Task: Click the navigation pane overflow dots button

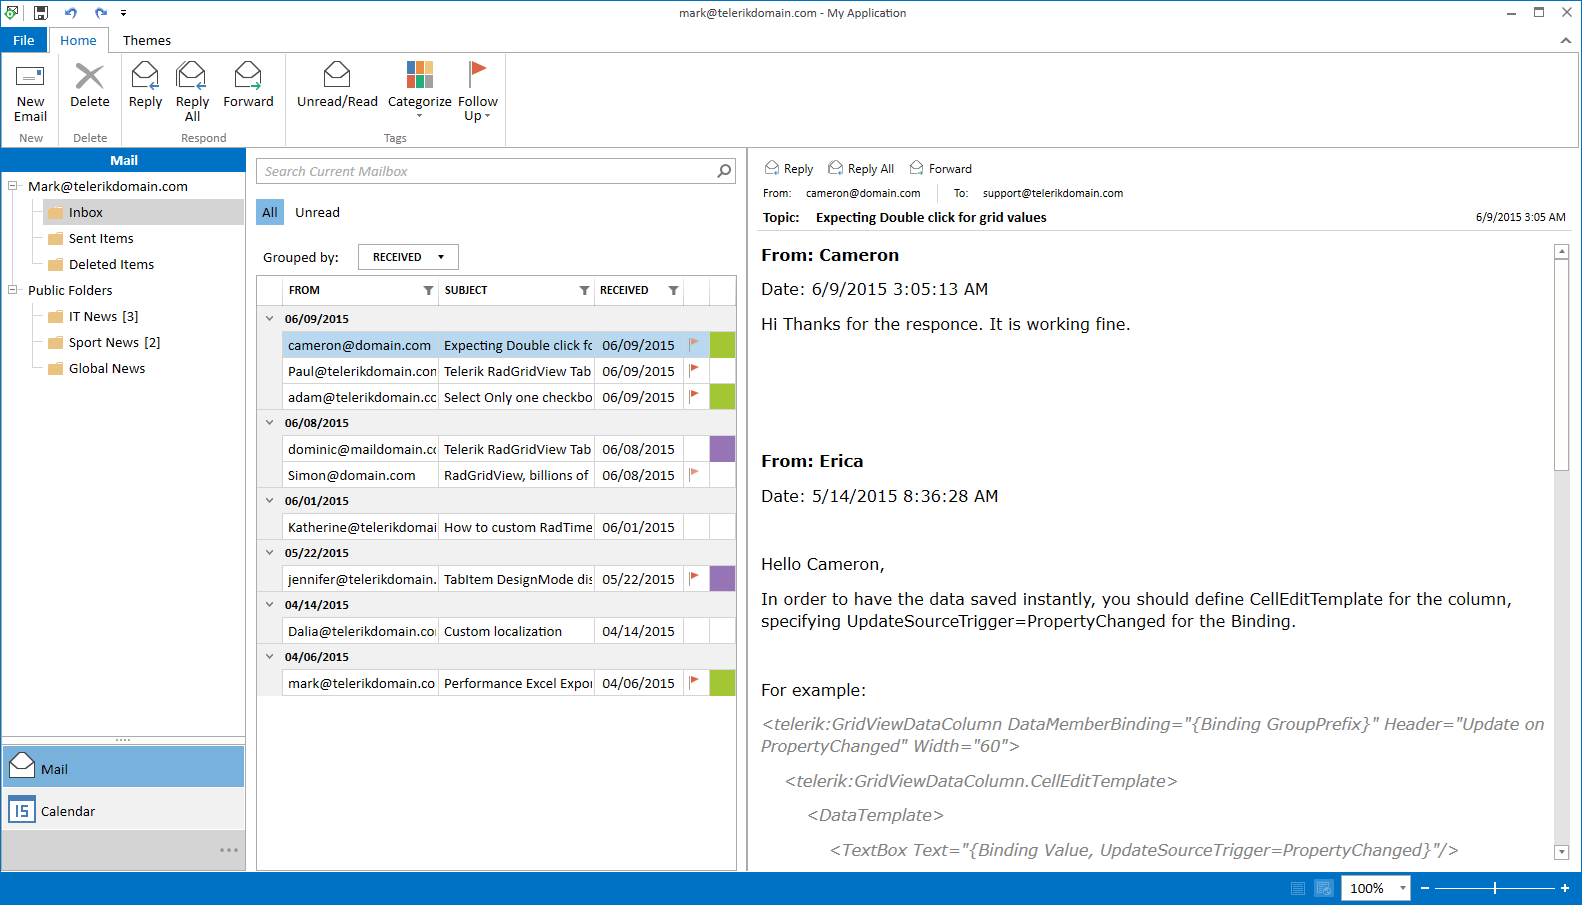Action: pyautogui.click(x=229, y=850)
